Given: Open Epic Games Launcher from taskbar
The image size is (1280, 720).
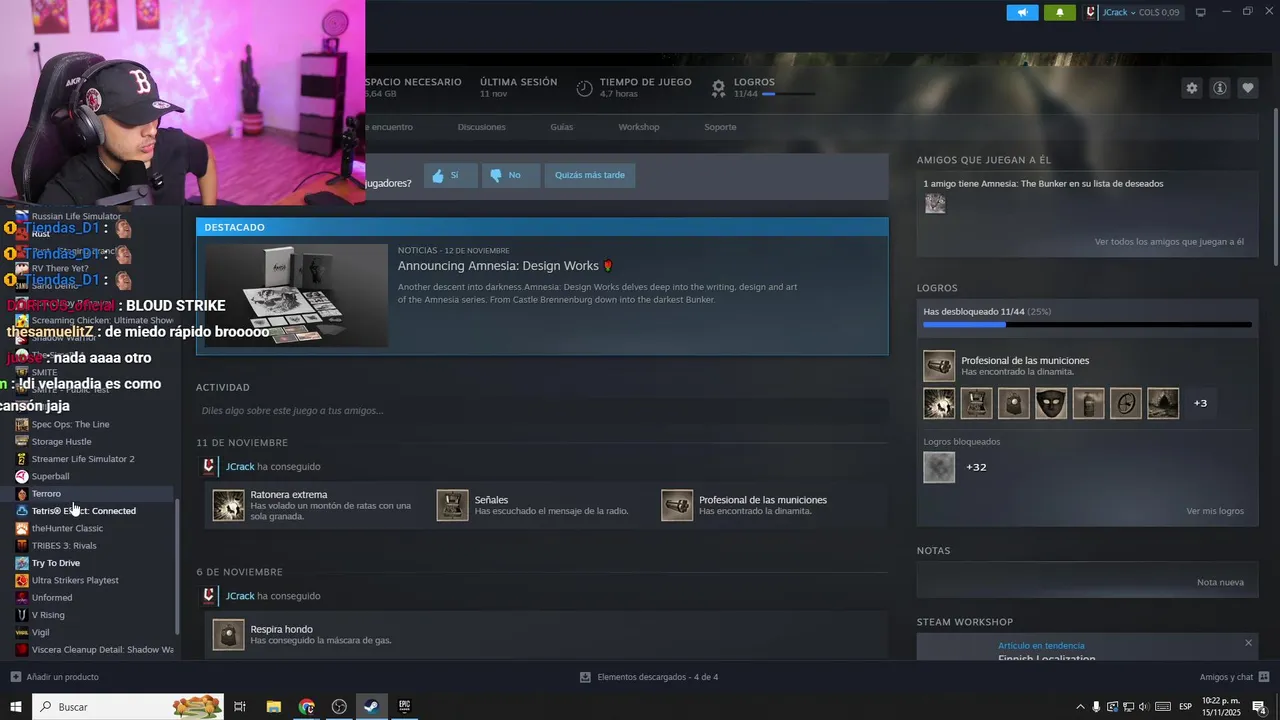Looking at the screenshot, I should (404, 707).
